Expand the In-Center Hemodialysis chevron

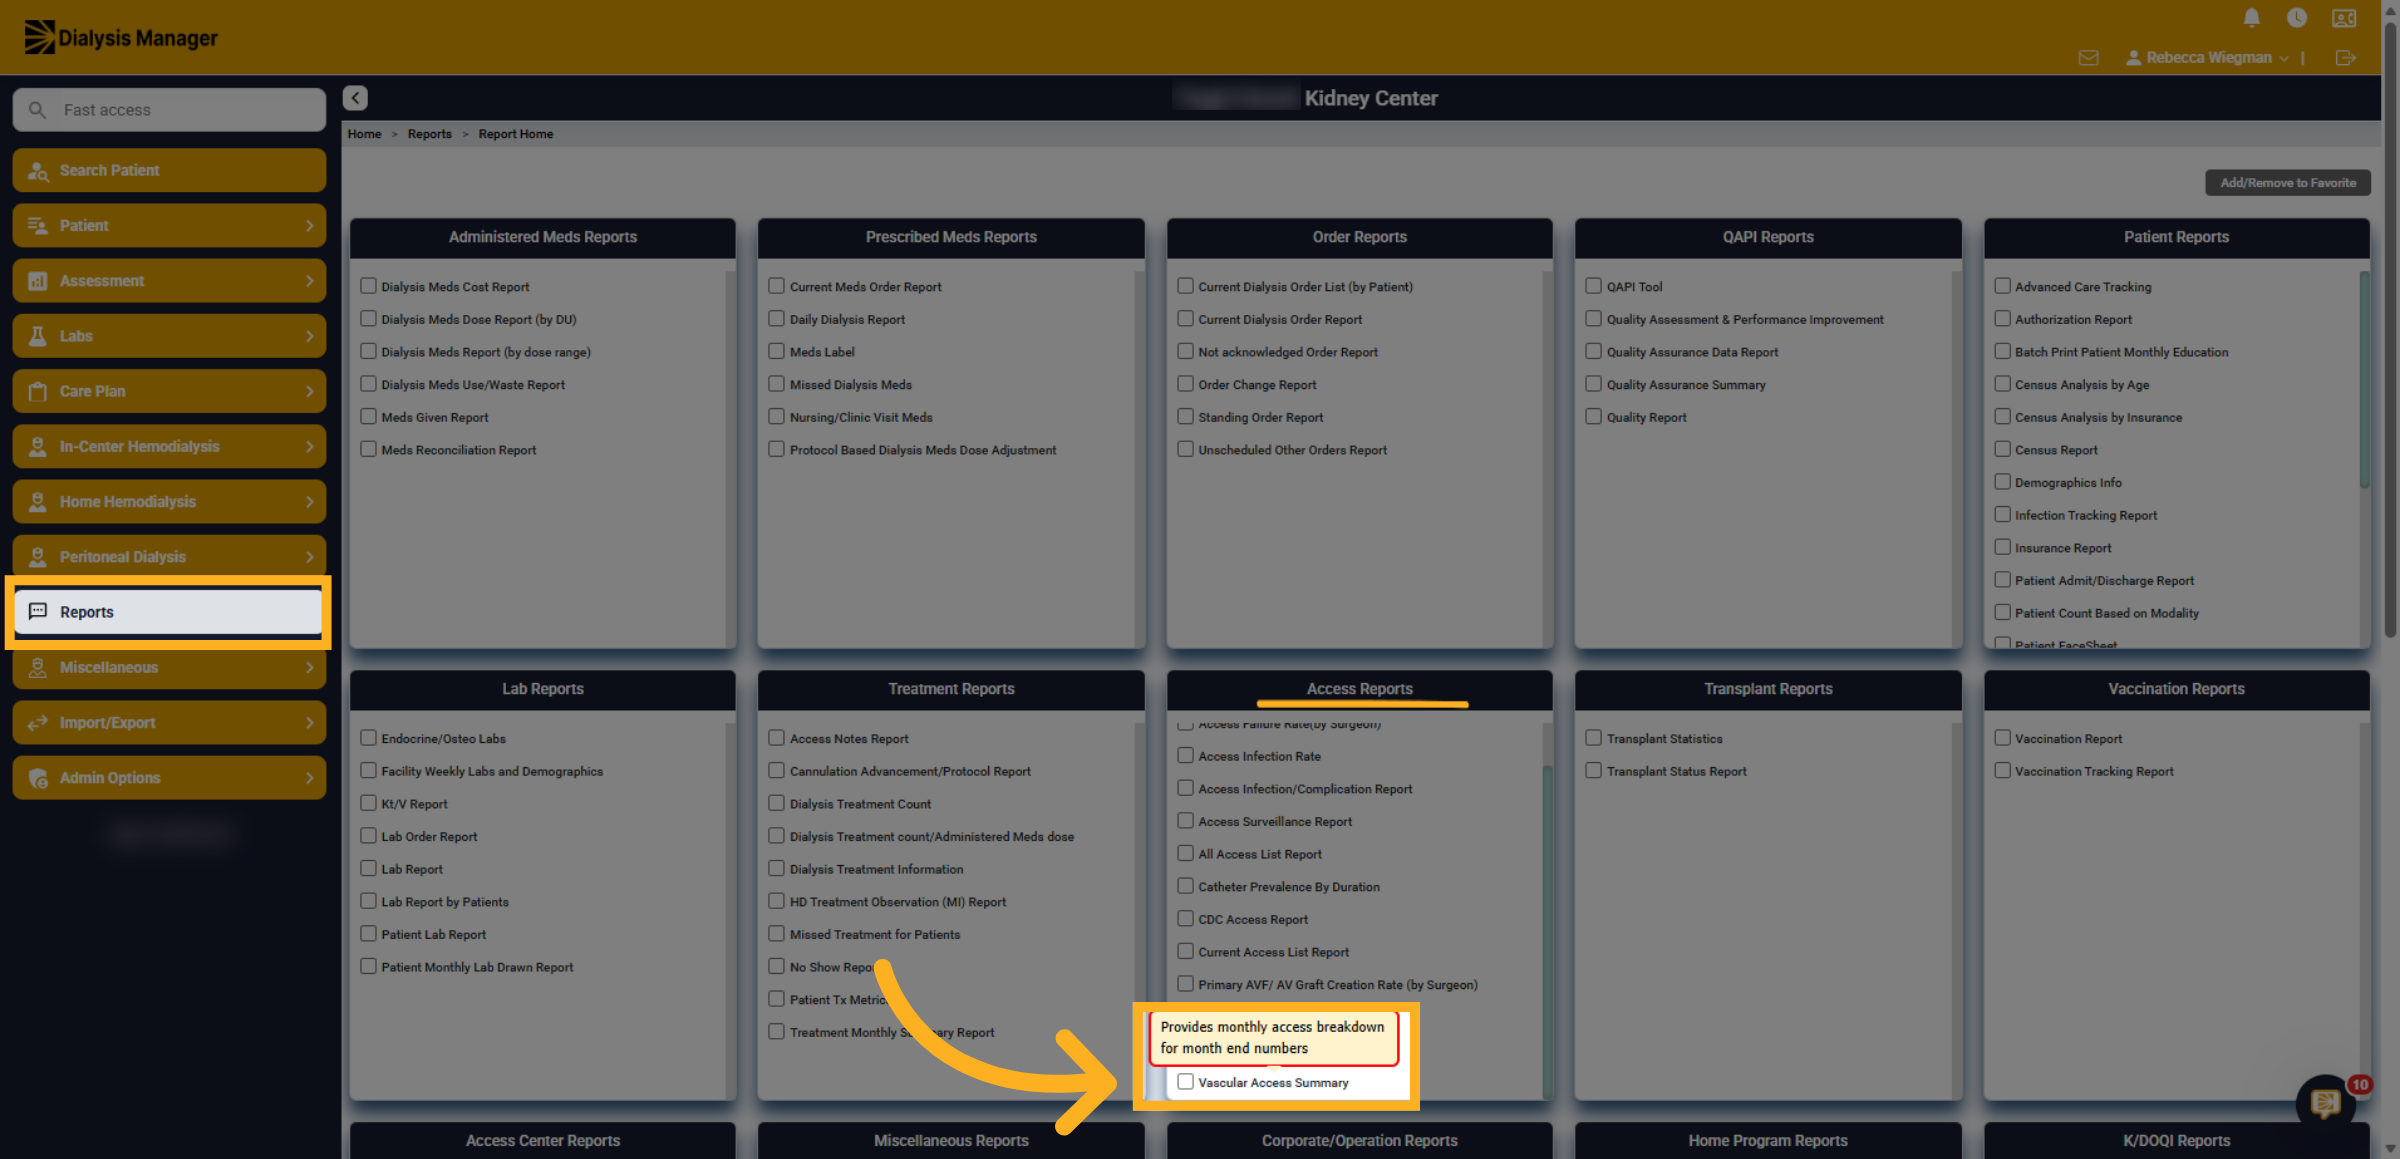click(309, 447)
